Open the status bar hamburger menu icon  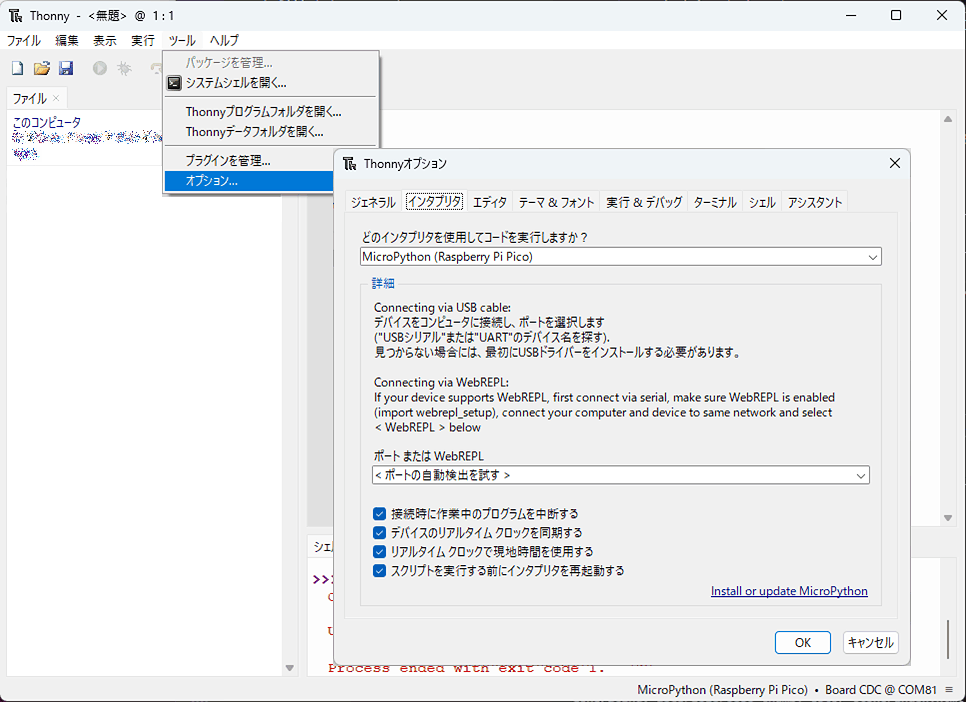[x=949, y=690]
